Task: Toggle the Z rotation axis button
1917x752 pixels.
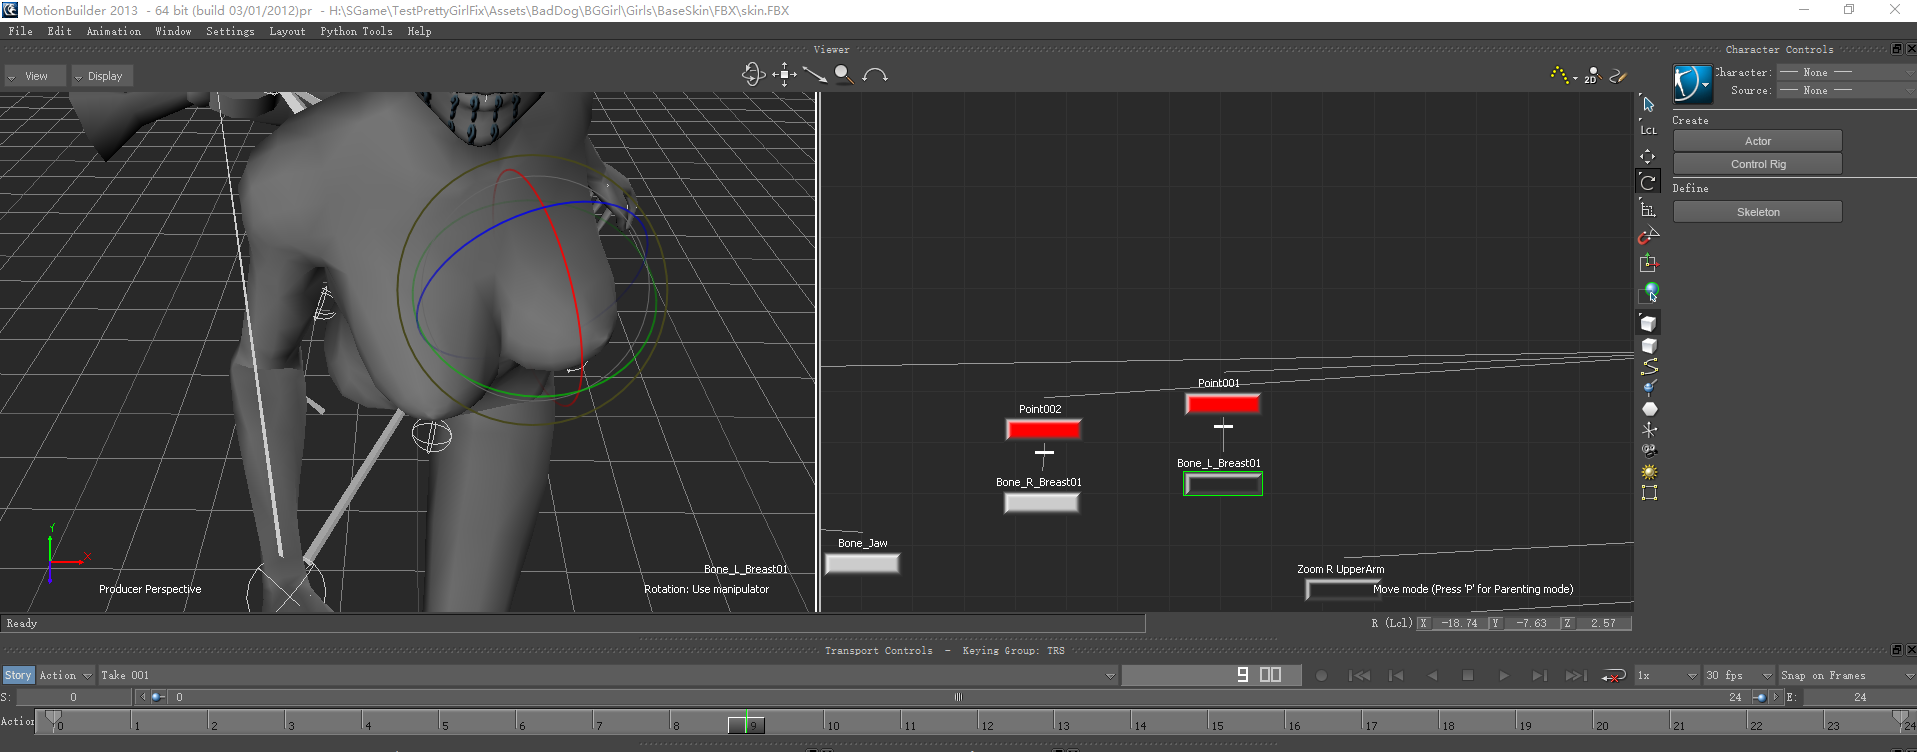Action: [x=1567, y=623]
